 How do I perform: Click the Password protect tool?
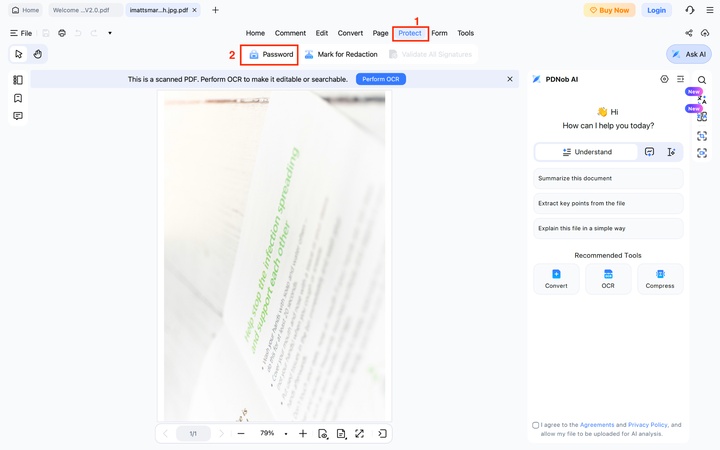270,55
